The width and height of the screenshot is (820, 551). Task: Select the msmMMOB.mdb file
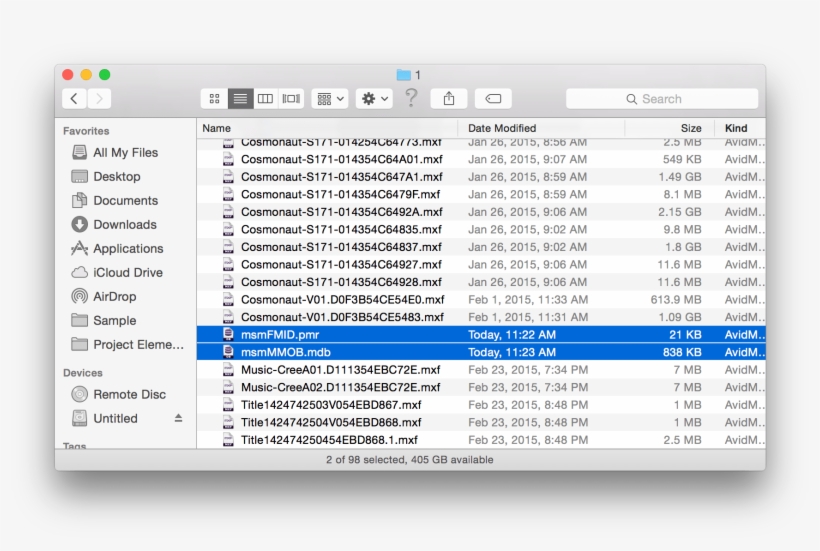481,352
